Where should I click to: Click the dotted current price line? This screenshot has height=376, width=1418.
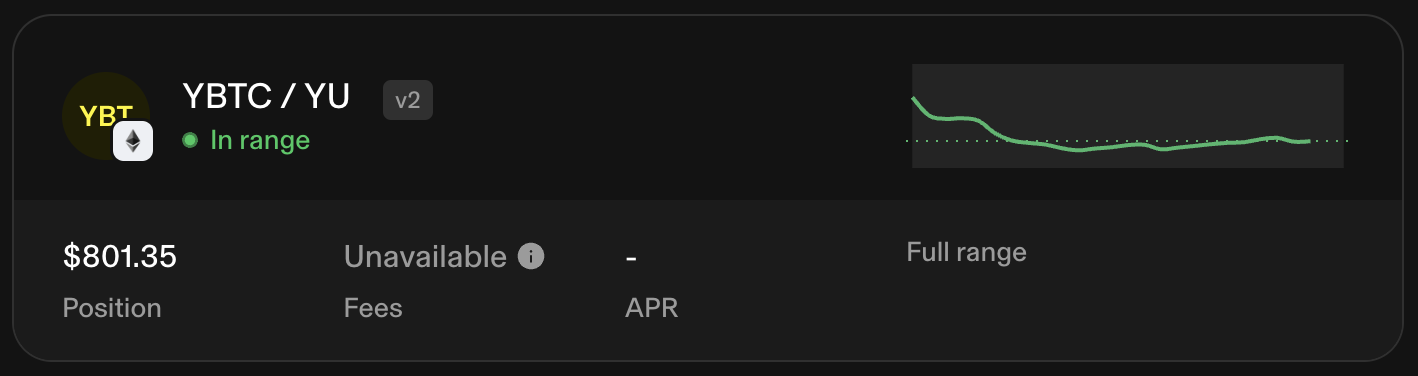pos(1127,141)
